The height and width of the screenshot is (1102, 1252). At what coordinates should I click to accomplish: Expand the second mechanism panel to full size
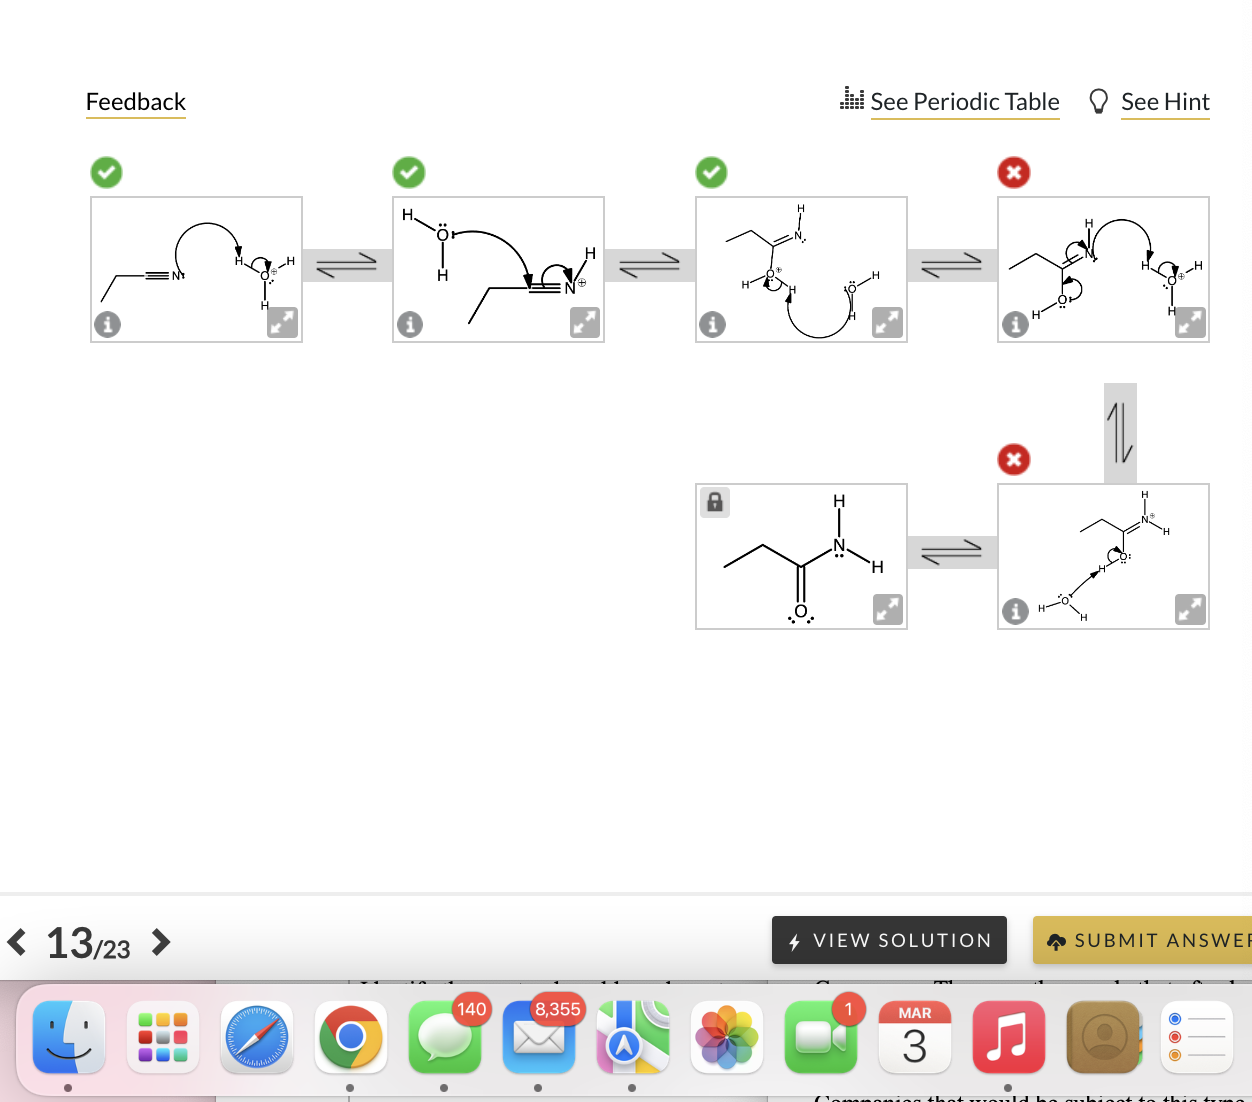(x=584, y=322)
